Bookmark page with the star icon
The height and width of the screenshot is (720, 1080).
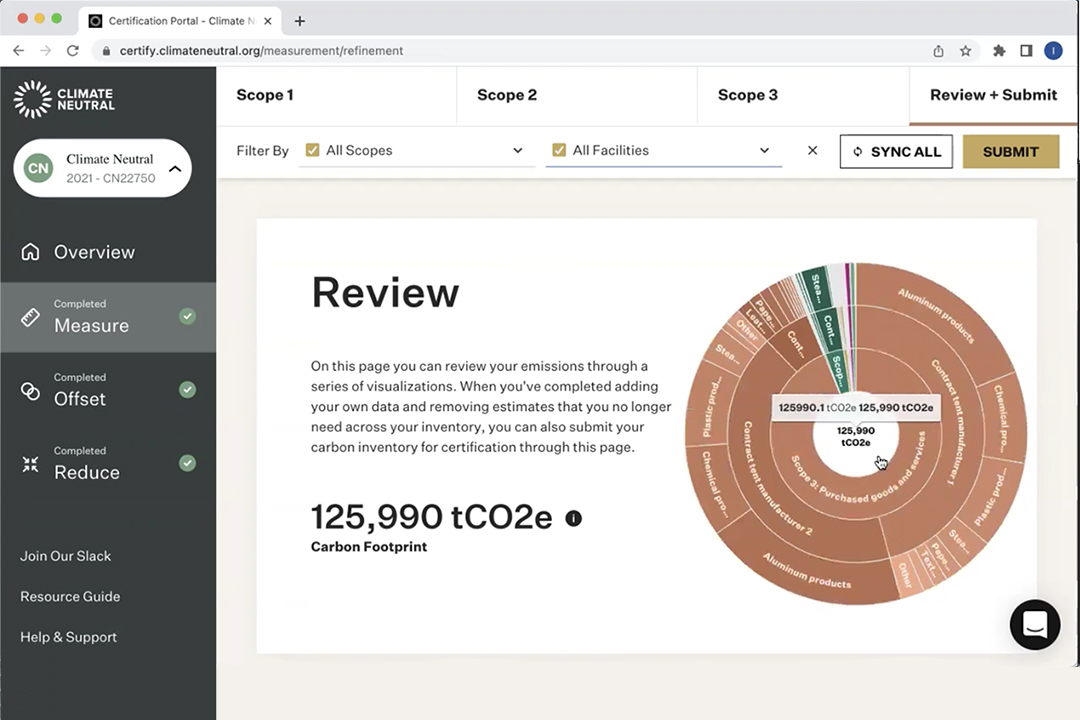pos(965,50)
